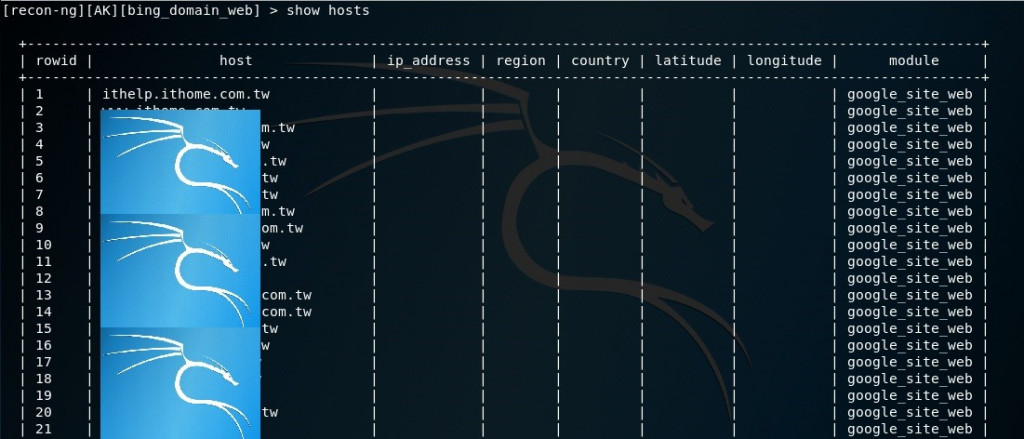This screenshot has height=439, width=1024.
Task: Click rowid cell '12'
Action: 44,278
